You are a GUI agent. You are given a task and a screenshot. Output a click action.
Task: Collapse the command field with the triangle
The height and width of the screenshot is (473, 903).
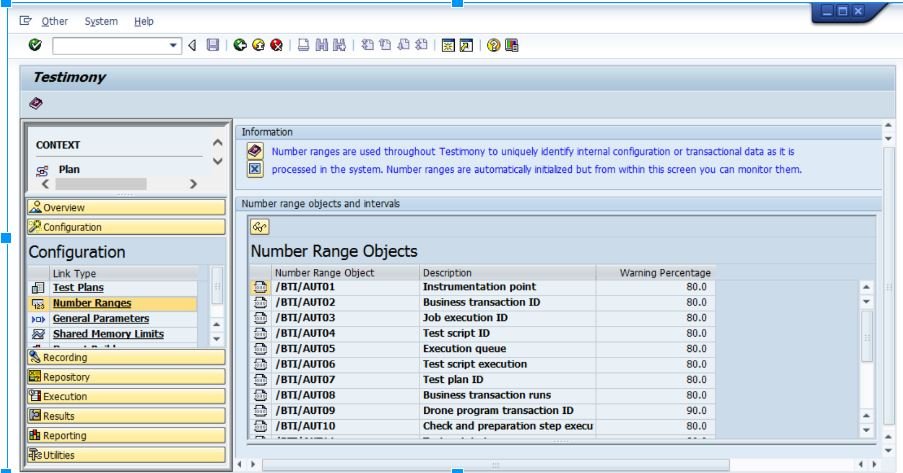click(x=192, y=46)
